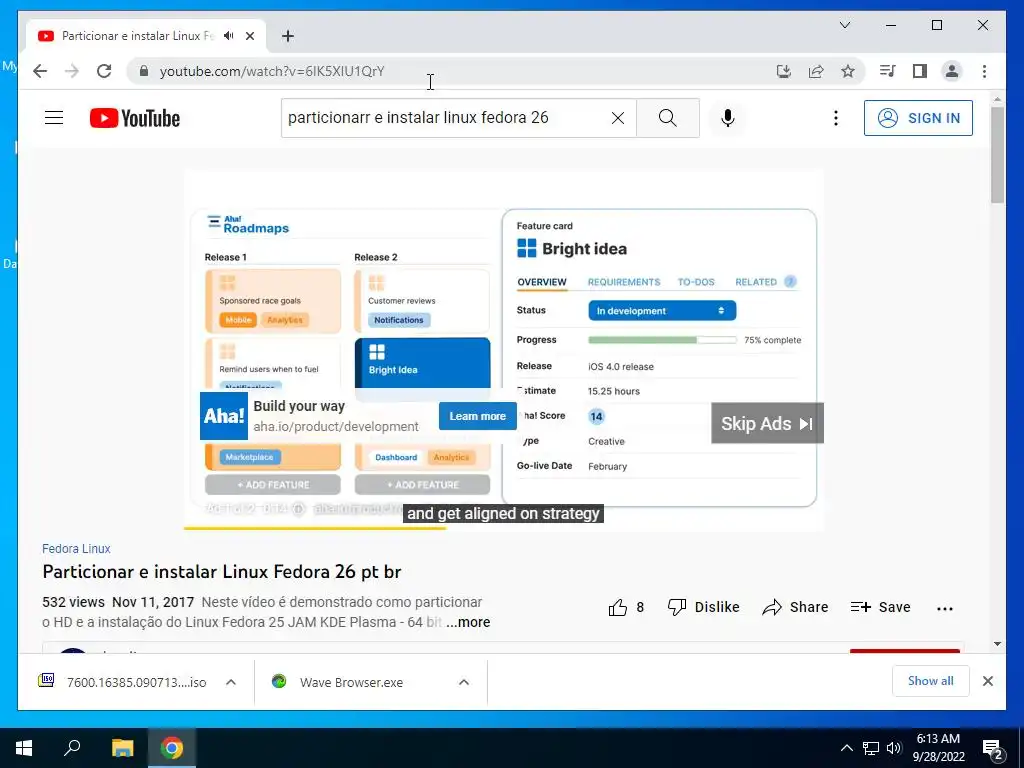Open the Chrome profile avatar icon

pyautogui.click(x=952, y=71)
